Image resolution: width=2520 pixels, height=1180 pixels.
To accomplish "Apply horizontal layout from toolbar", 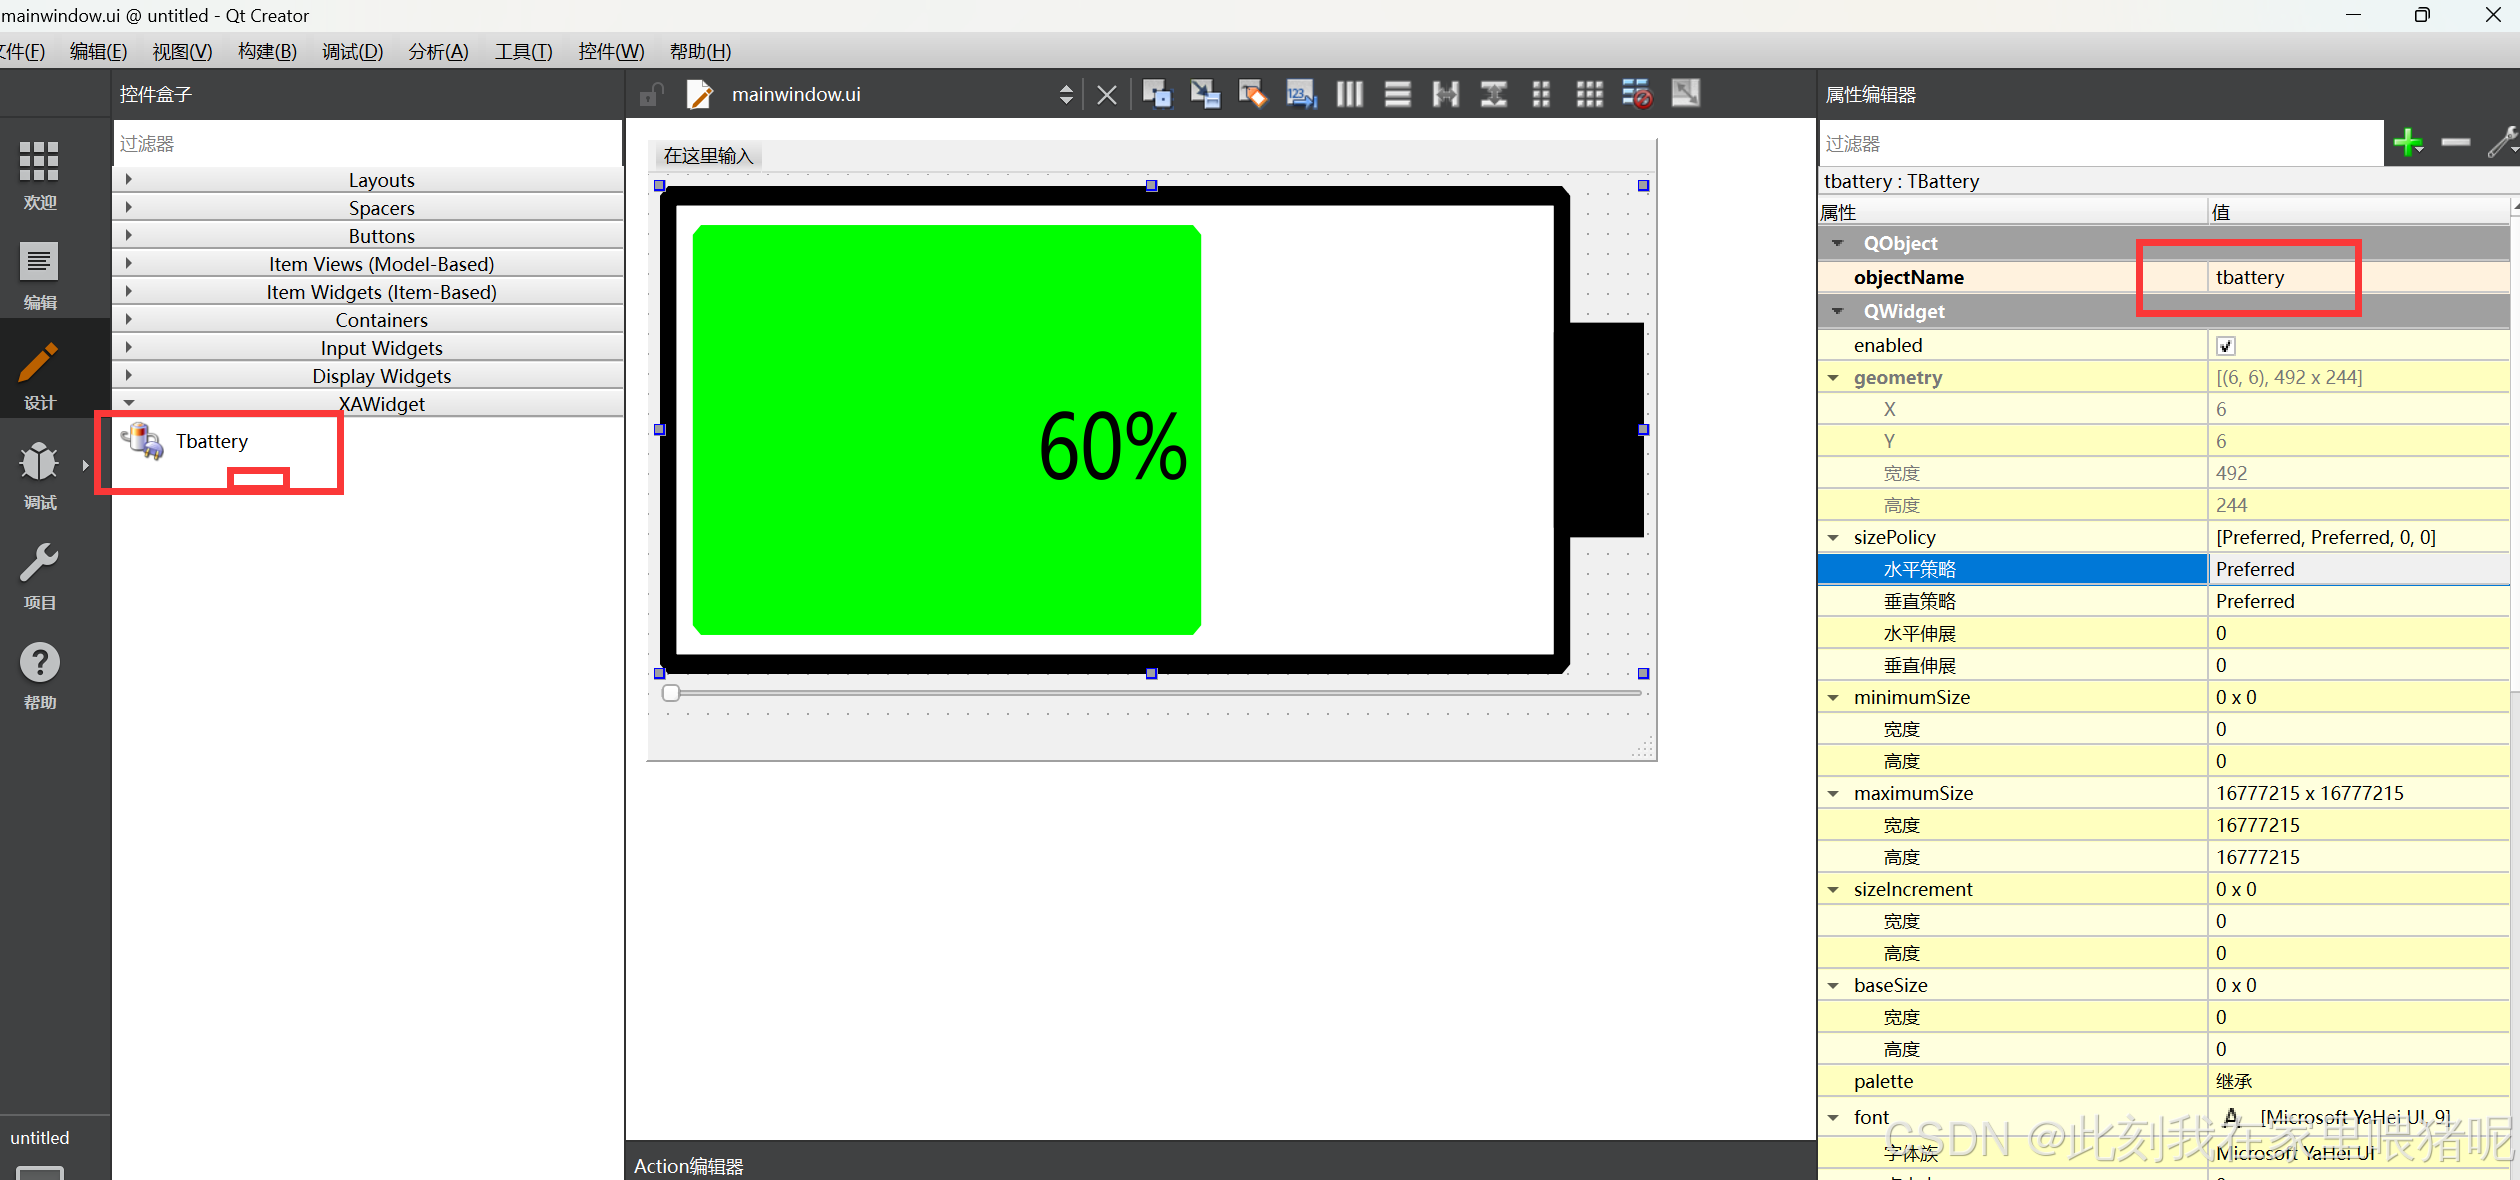I will pos(1349,94).
